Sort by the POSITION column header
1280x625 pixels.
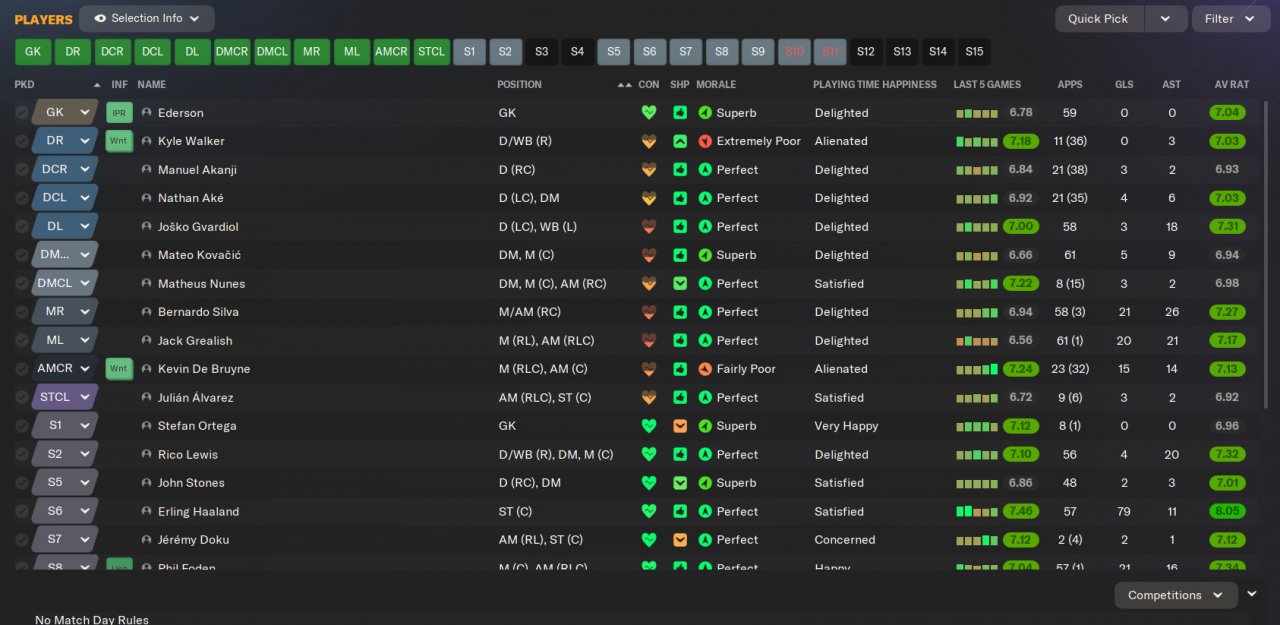(x=519, y=85)
